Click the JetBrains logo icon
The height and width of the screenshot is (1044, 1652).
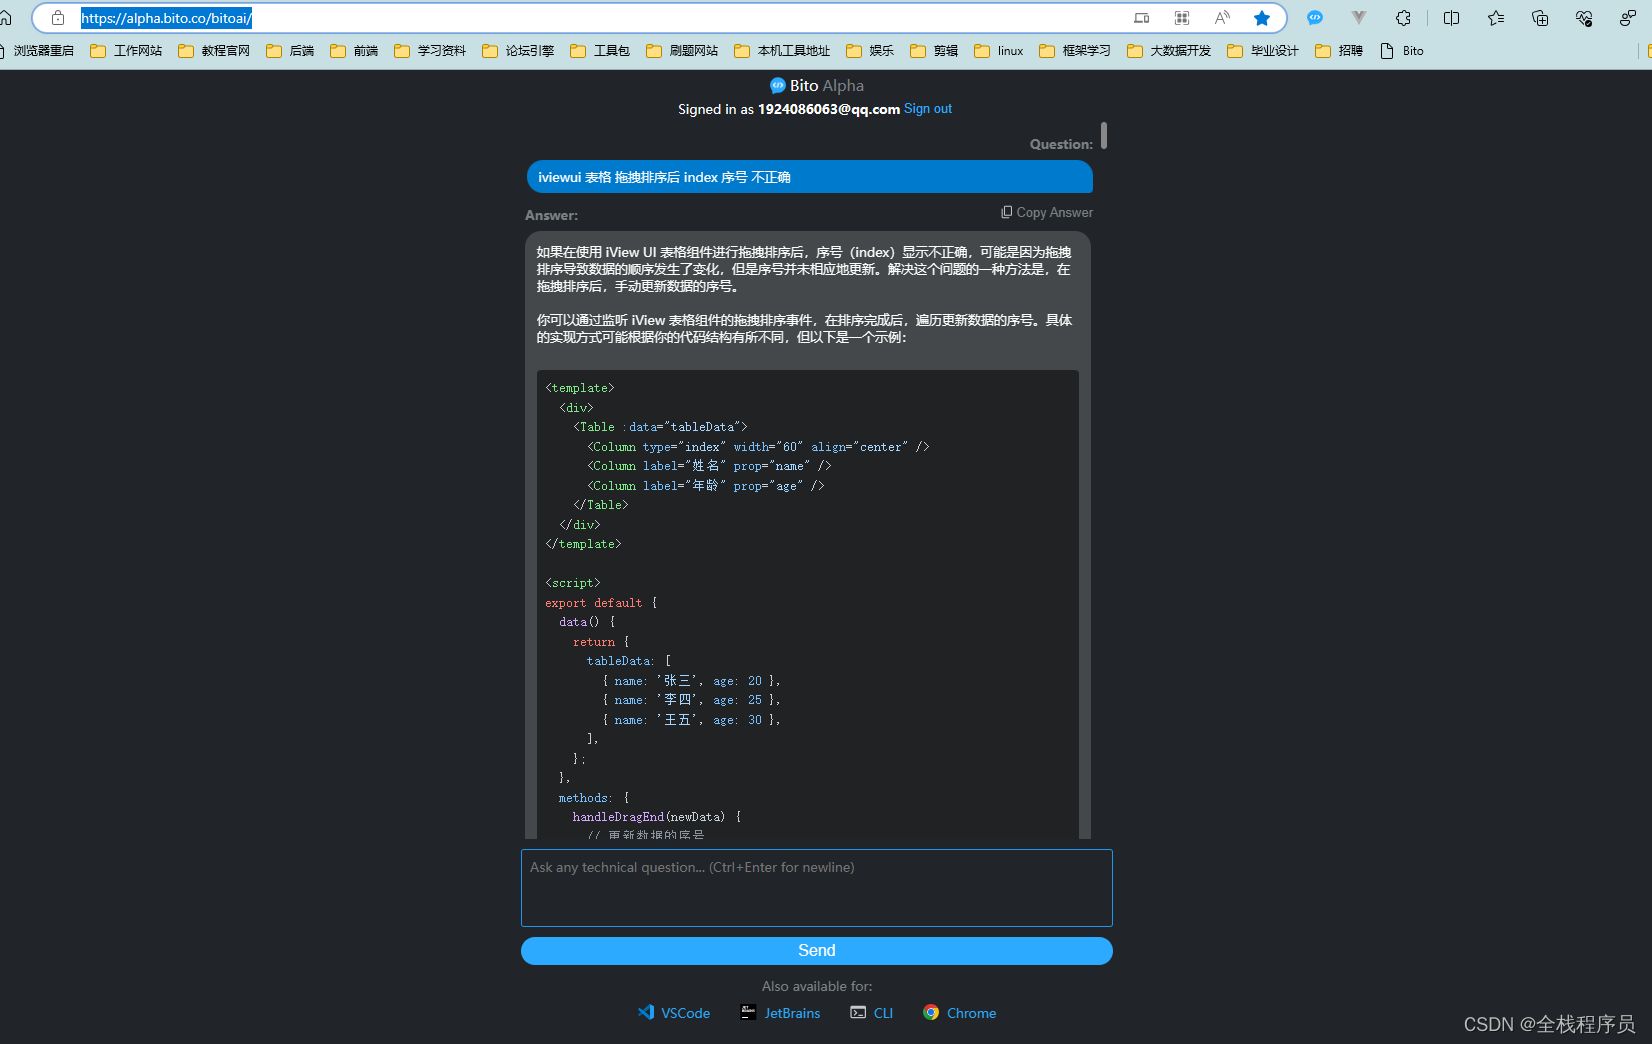coord(748,1012)
